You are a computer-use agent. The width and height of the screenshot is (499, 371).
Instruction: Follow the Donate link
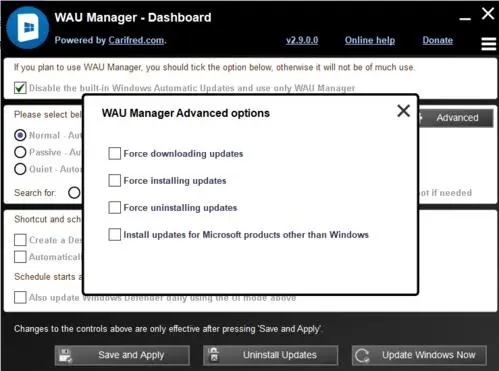438,40
